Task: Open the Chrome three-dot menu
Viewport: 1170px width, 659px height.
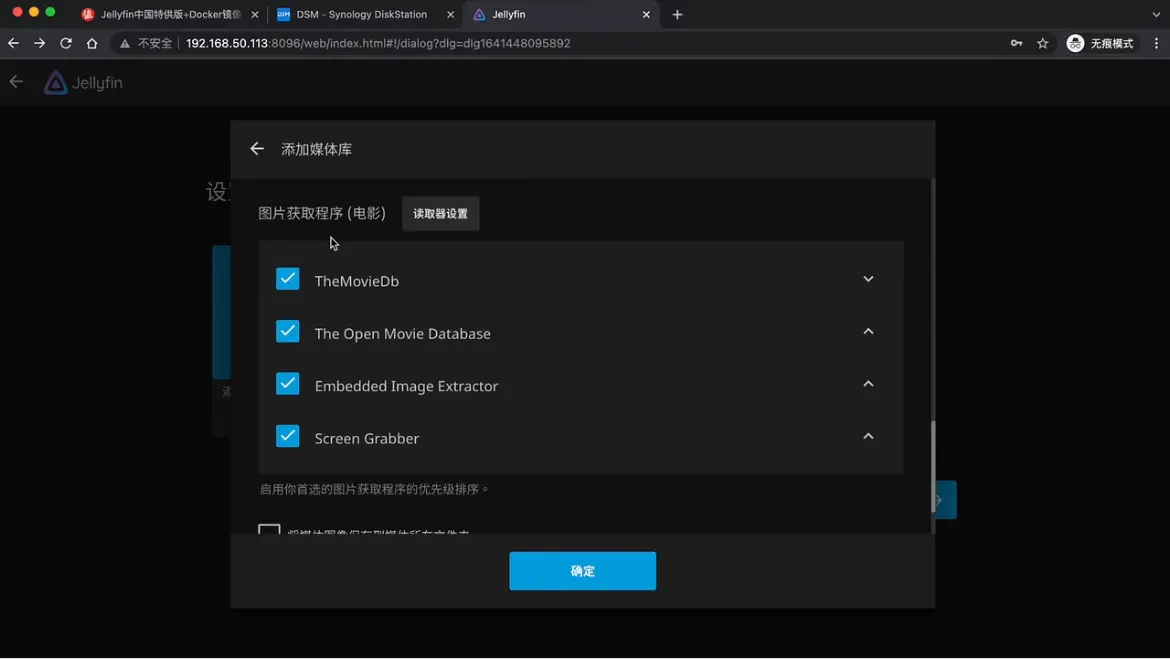Action: coord(1156,43)
